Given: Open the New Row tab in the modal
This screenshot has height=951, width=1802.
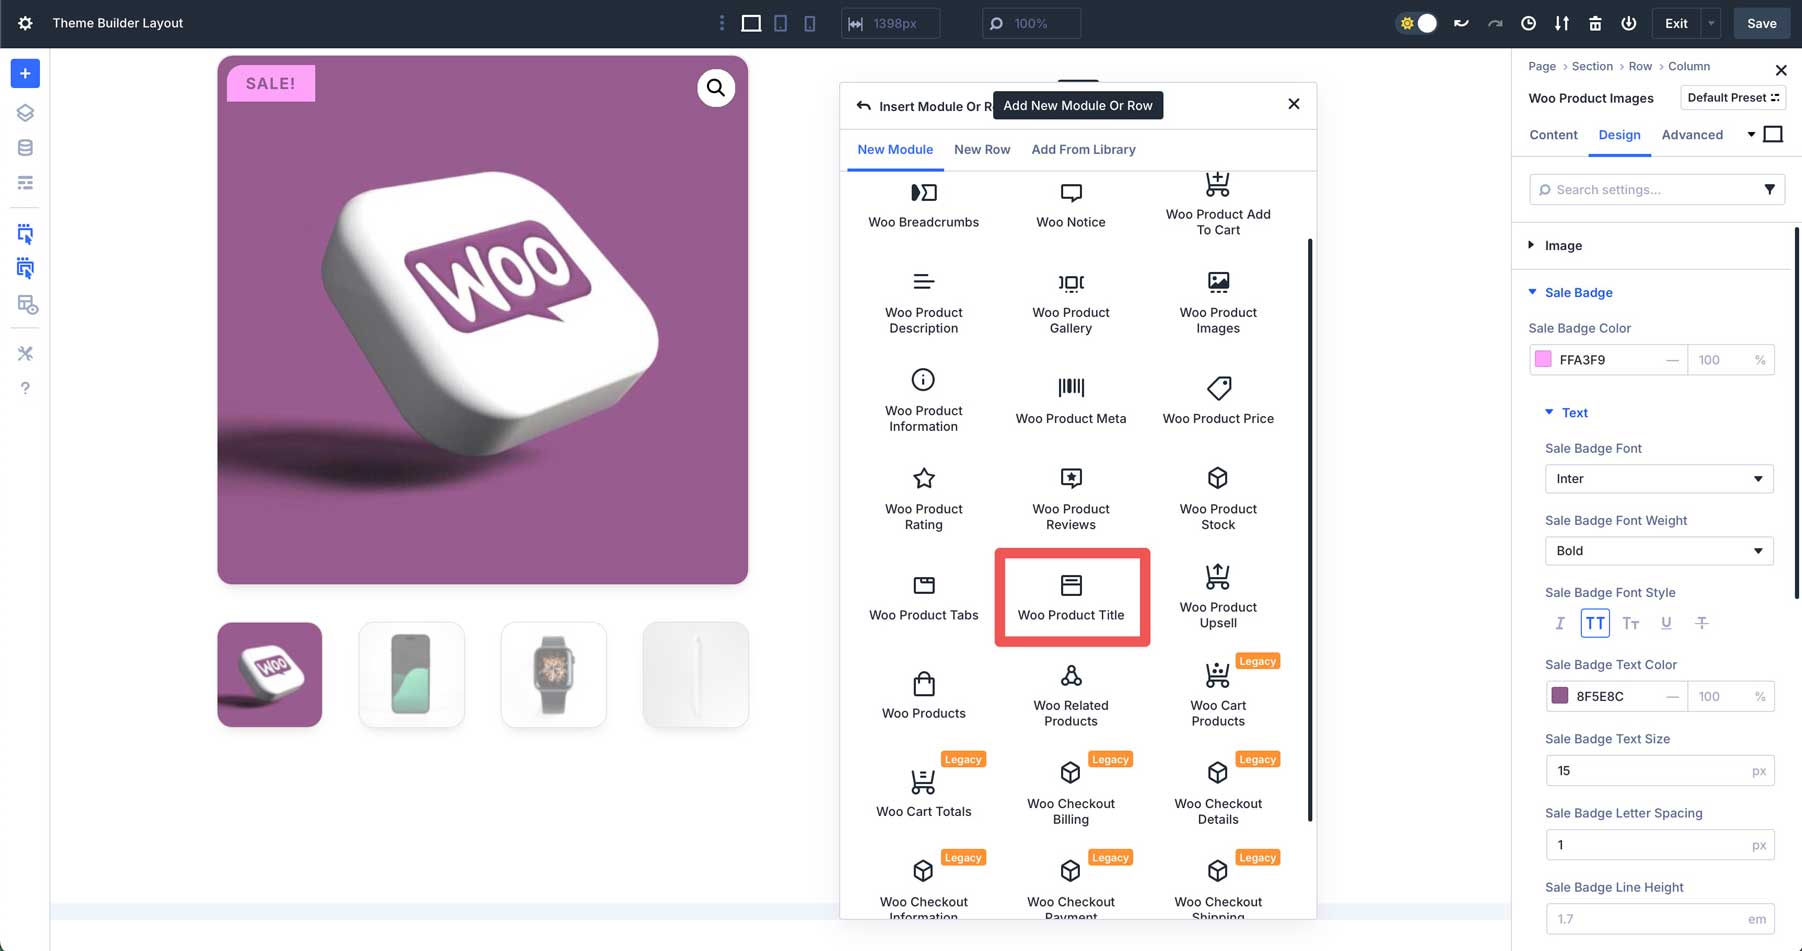Looking at the screenshot, I should point(982,149).
